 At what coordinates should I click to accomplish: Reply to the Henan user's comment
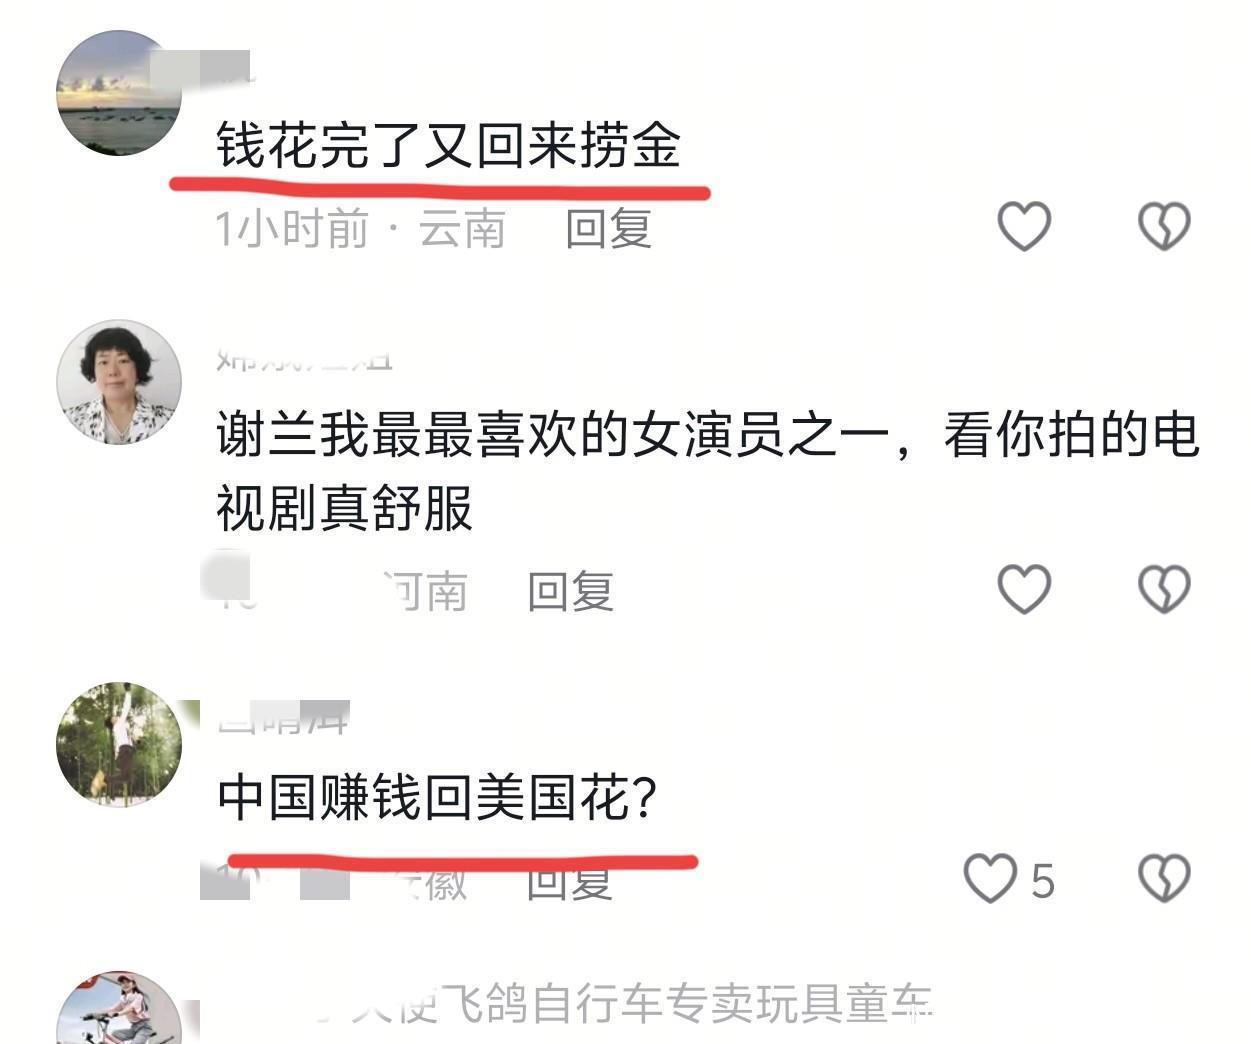(x=570, y=592)
